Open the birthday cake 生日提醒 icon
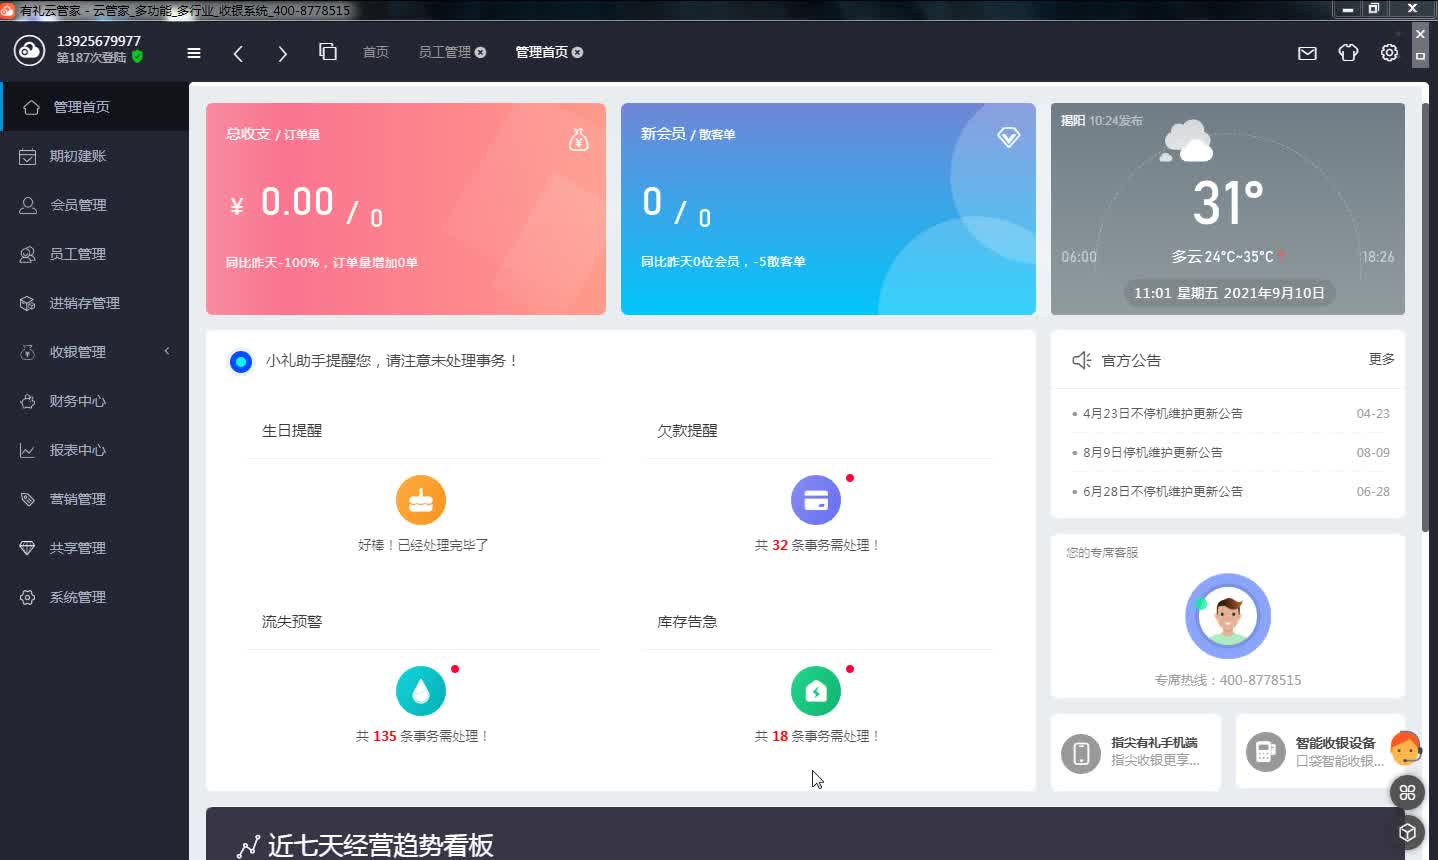Viewport: 1438px width, 860px height. 421,500
